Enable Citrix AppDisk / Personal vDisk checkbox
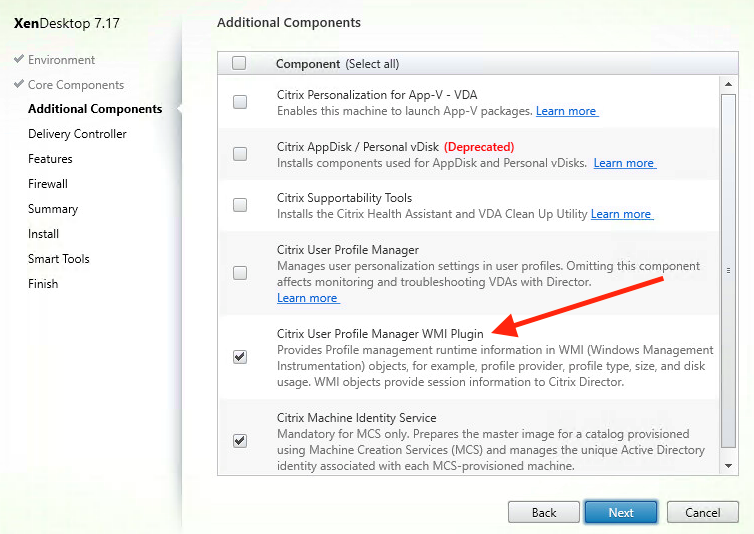 (x=240, y=154)
